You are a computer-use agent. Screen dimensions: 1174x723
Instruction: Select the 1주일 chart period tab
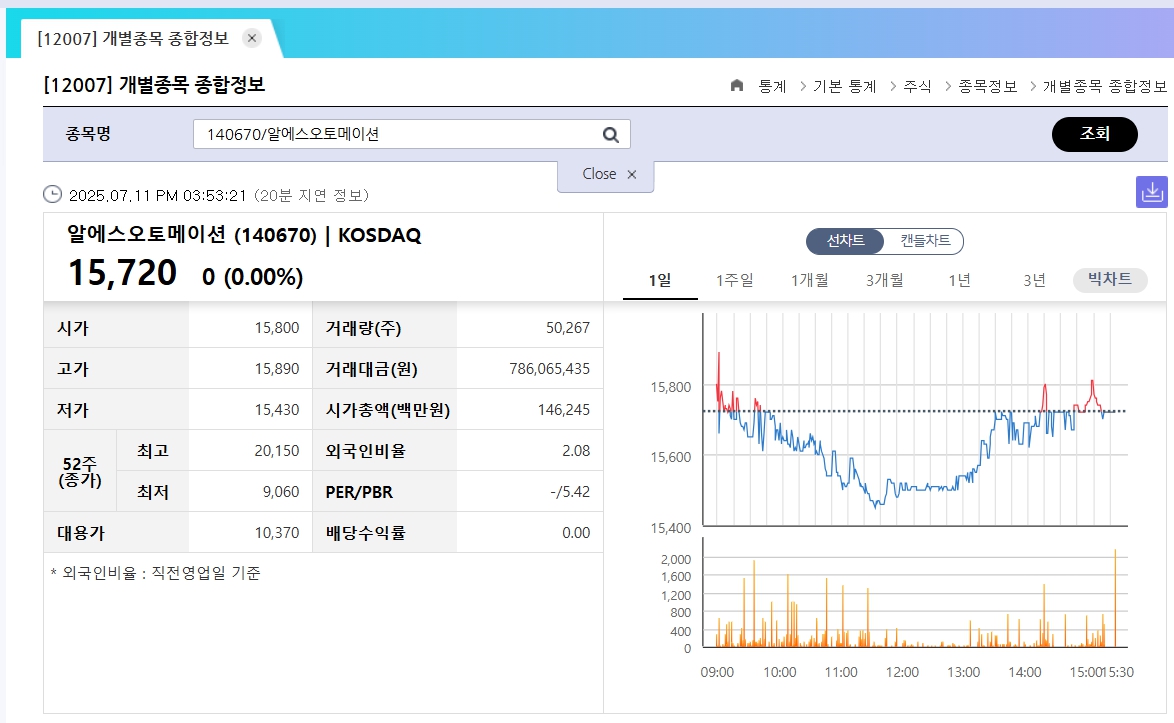click(734, 280)
